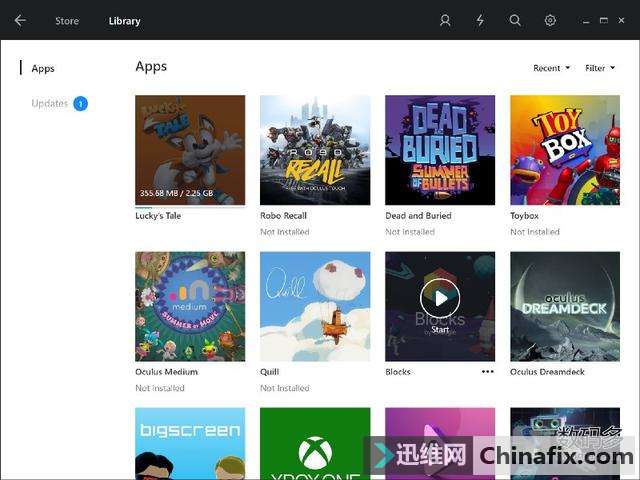Open the Toybox thumbnail
640x480 pixels.
click(565, 150)
